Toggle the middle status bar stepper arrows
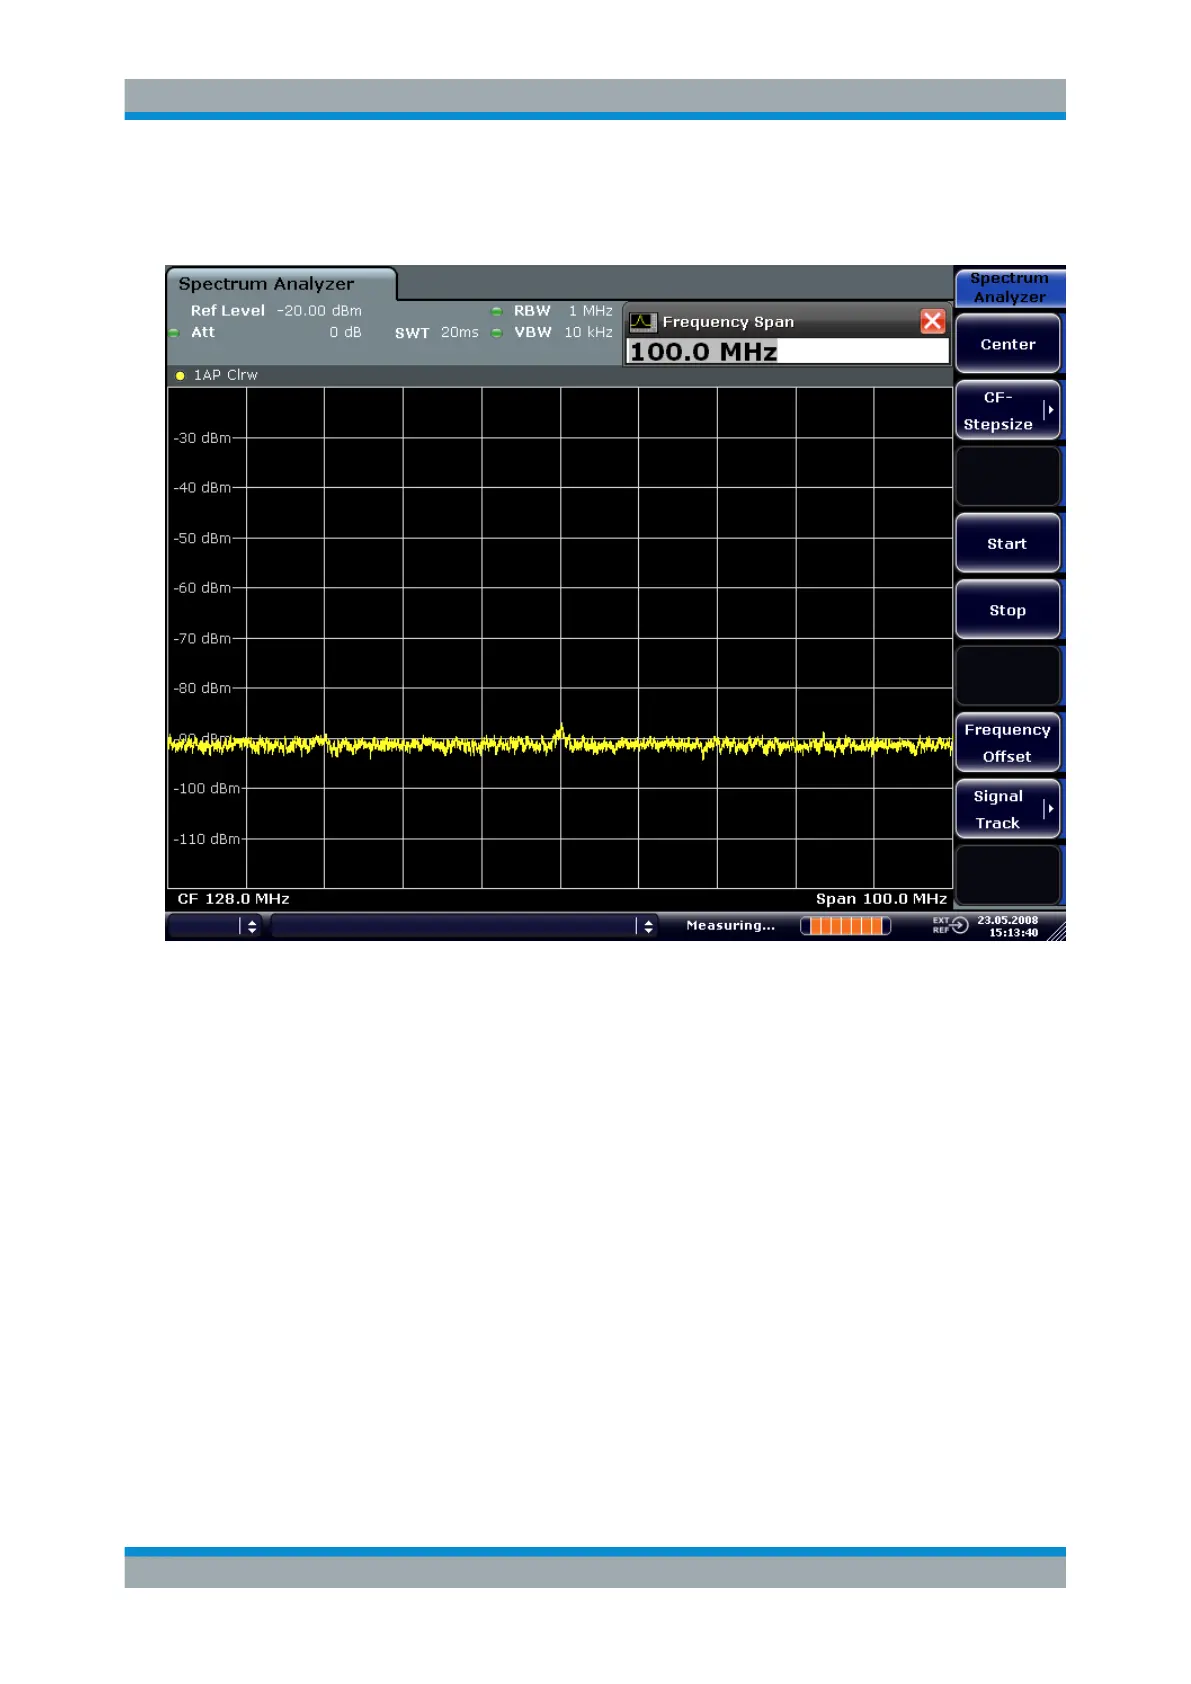This screenshot has width=1191, height=1684. pos(648,926)
